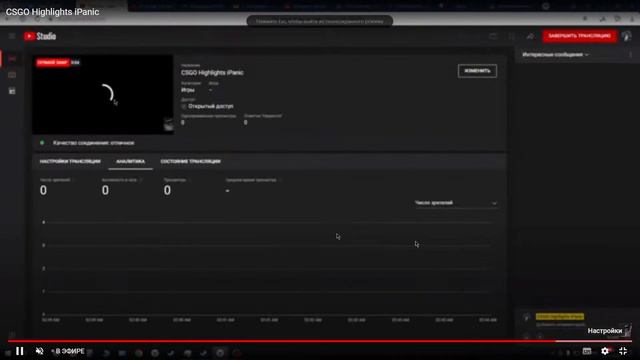Toggle subtitles in the video player
The height and width of the screenshot is (360, 640).
[x=587, y=351]
